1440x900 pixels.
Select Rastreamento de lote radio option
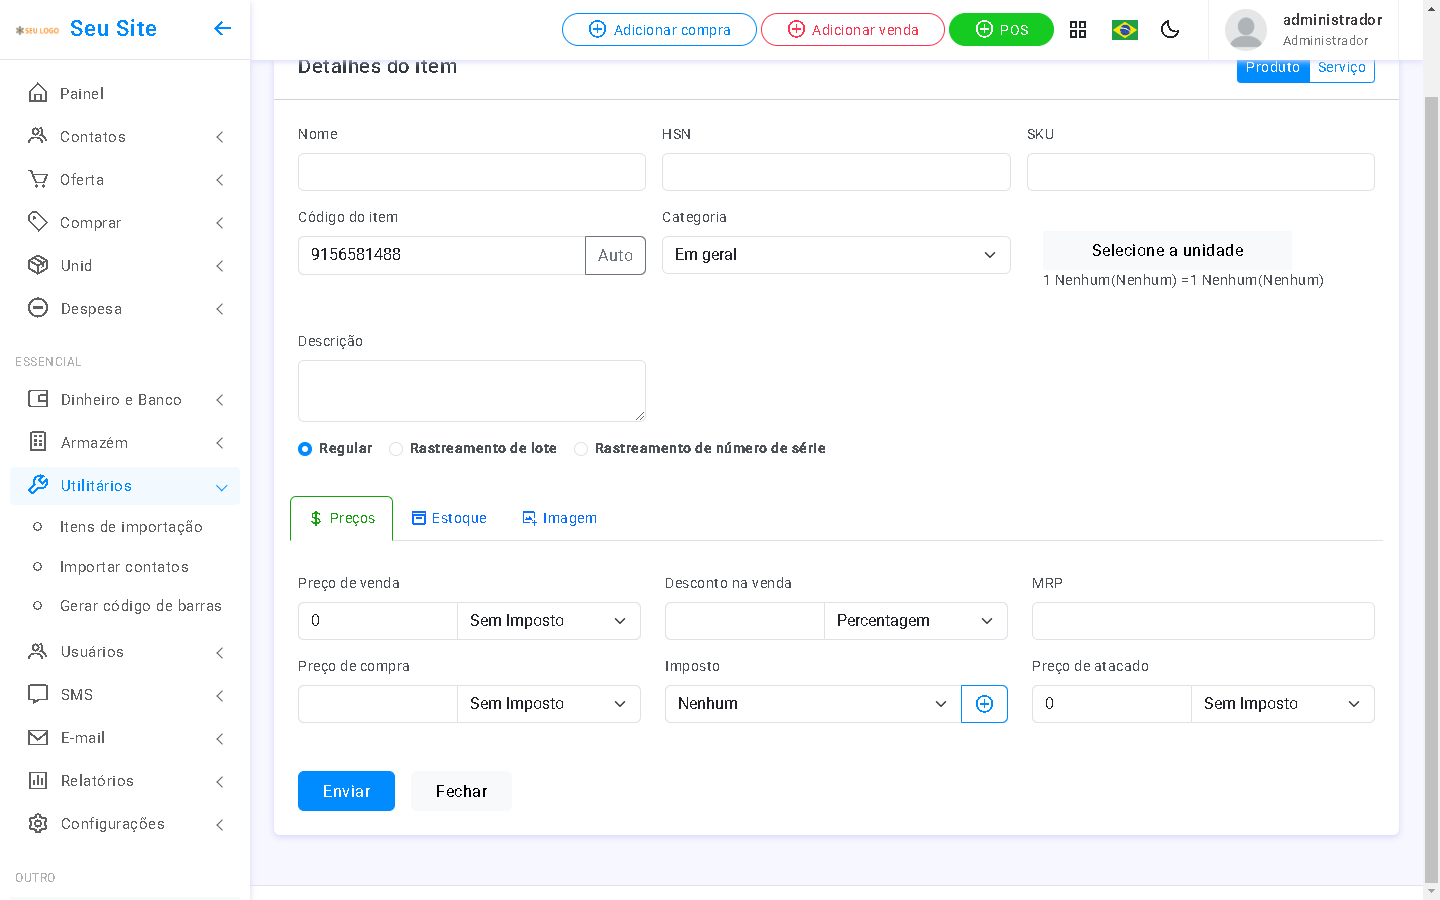pyautogui.click(x=396, y=449)
